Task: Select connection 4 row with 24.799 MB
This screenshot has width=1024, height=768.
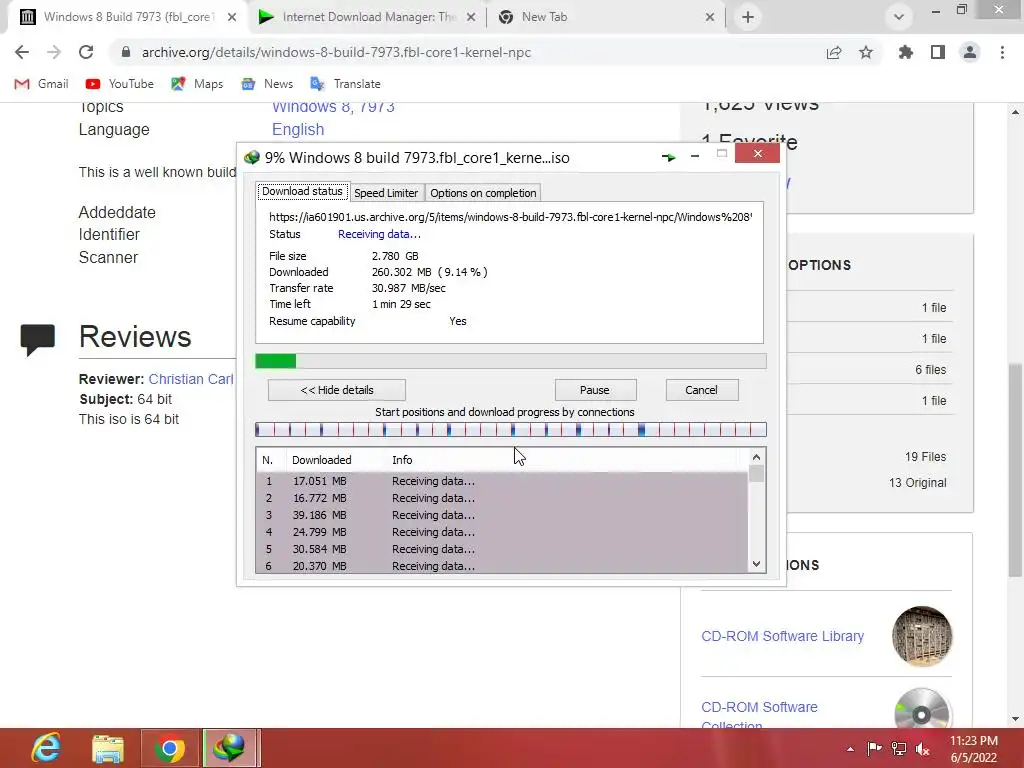Action: (502, 532)
